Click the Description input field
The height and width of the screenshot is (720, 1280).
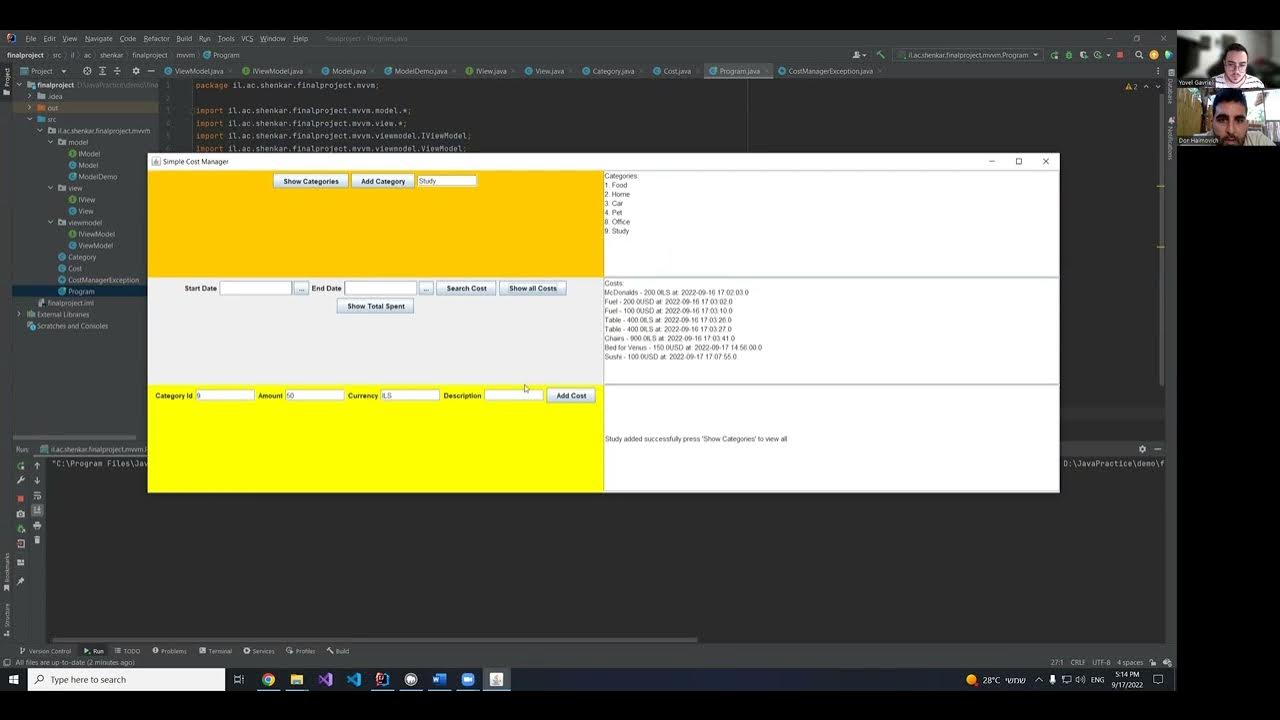click(x=514, y=395)
